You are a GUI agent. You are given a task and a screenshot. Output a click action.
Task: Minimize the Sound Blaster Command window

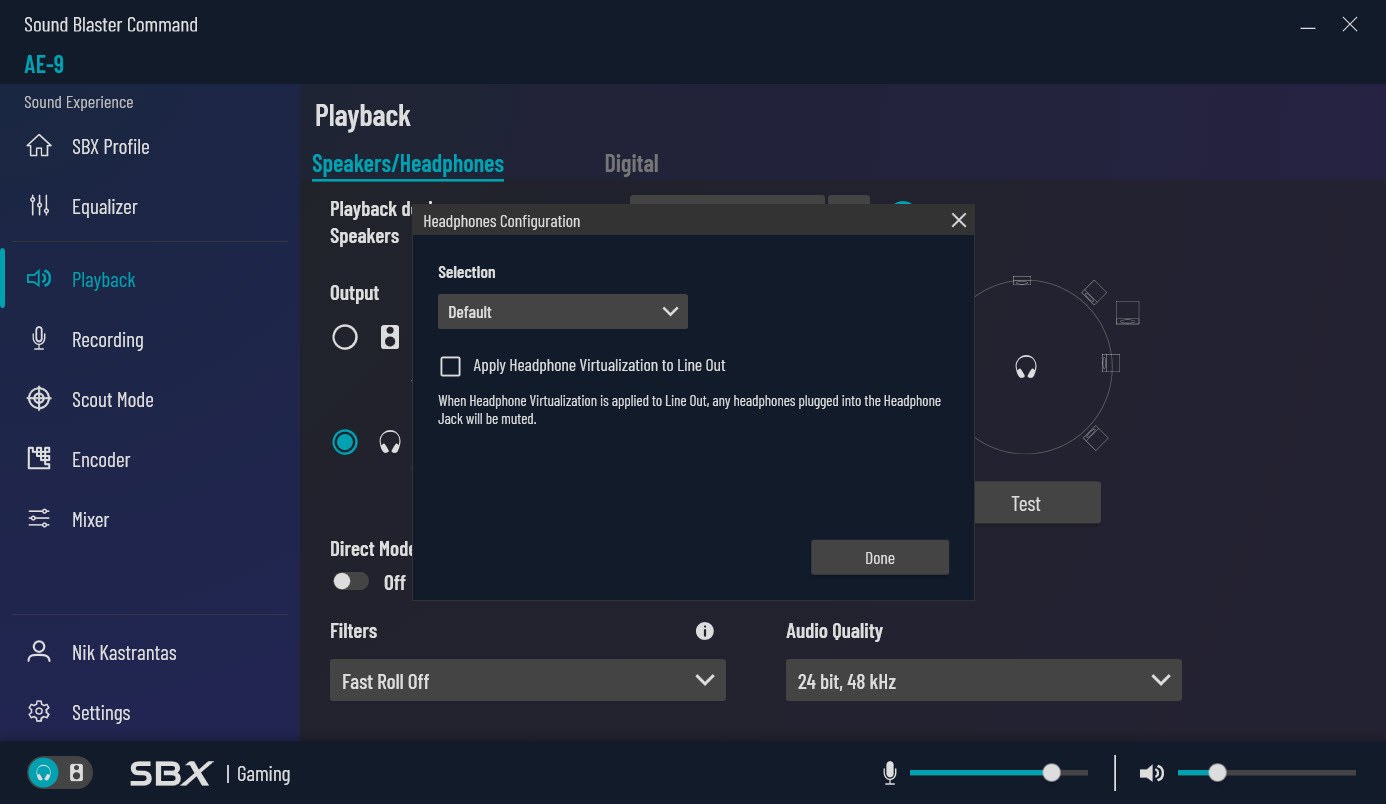click(1308, 27)
